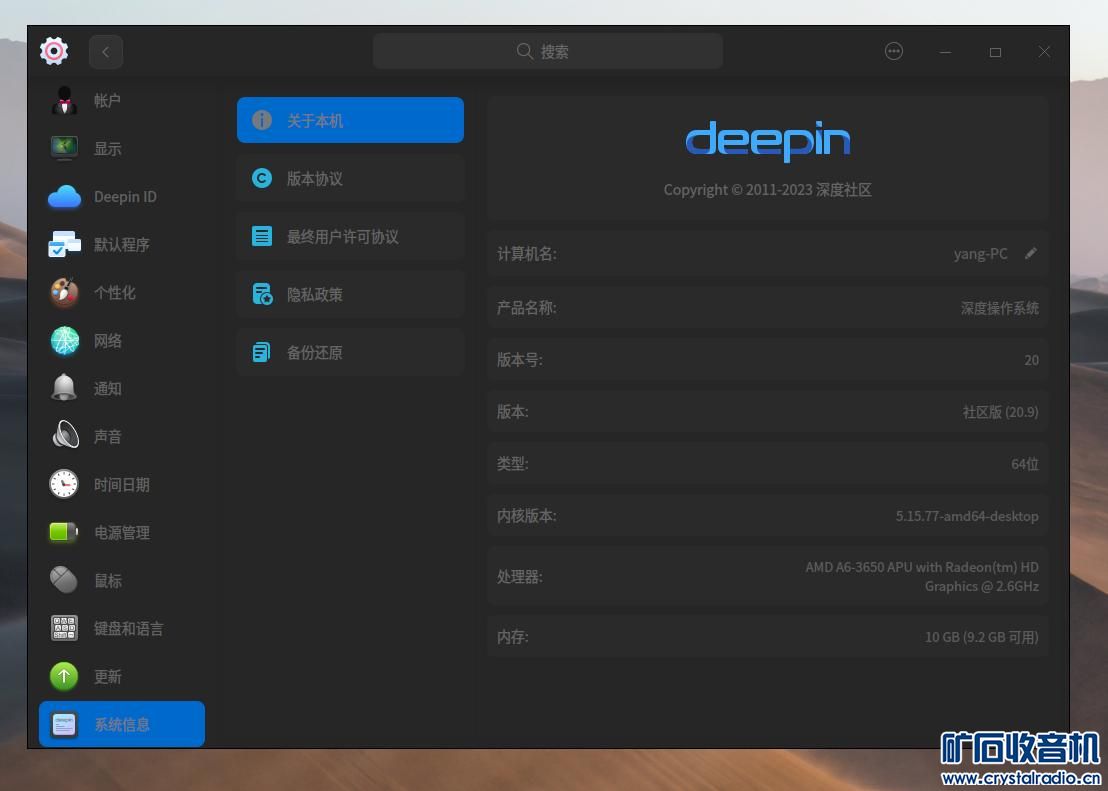This screenshot has width=1108, height=791.
Task: Open the 电源管理 battery icon
Action: pos(64,532)
